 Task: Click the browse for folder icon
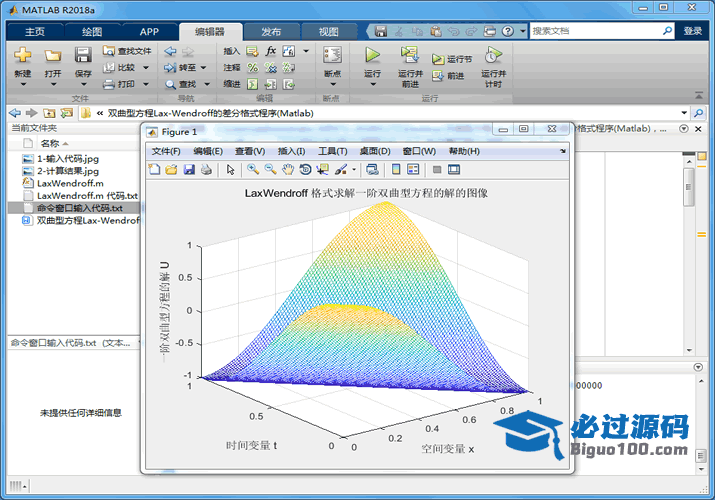pyautogui.click(x=67, y=113)
